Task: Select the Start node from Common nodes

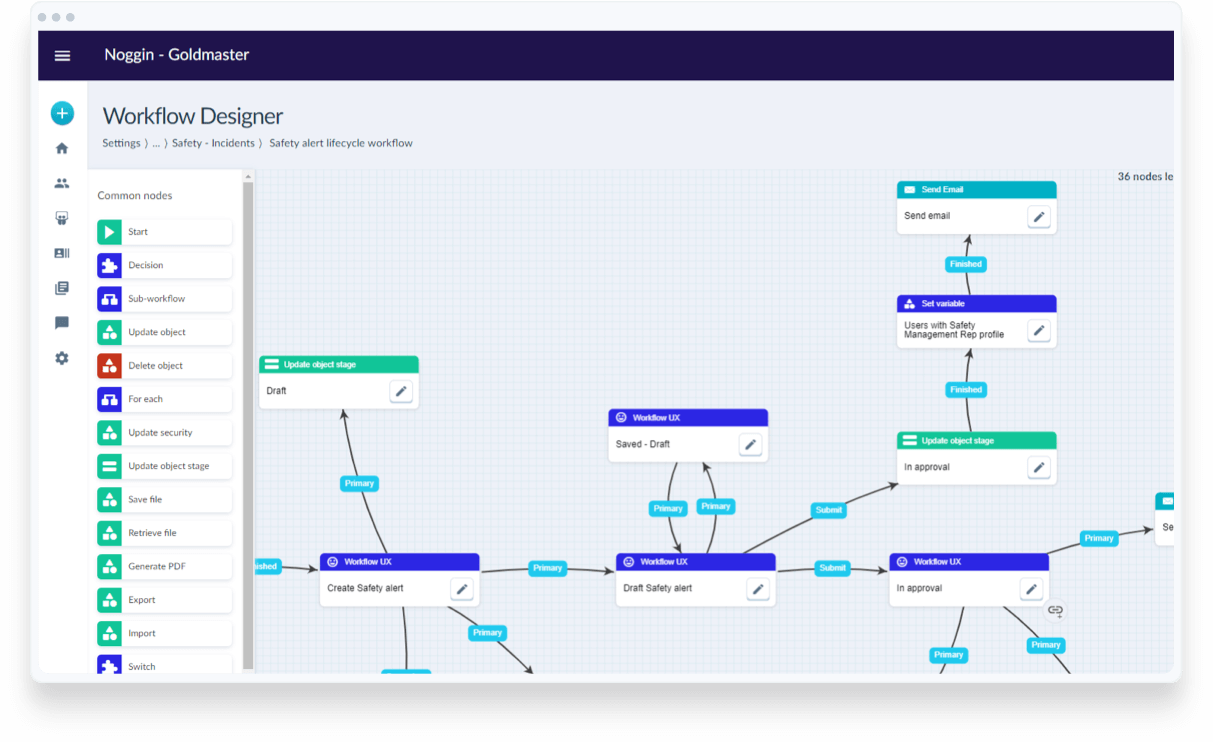Action: coord(163,231)
